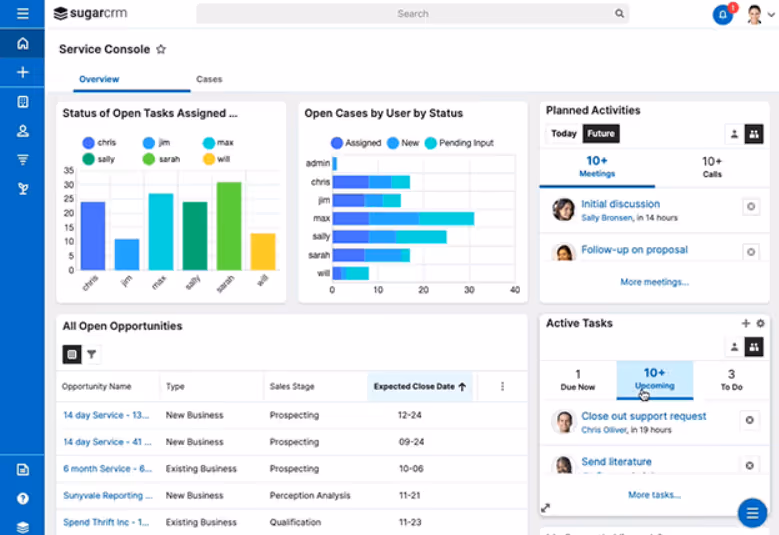Screen dimensions: 779x535
Task: Open the Contacts person icon in sidebar
Action: [x=22, y=131]
